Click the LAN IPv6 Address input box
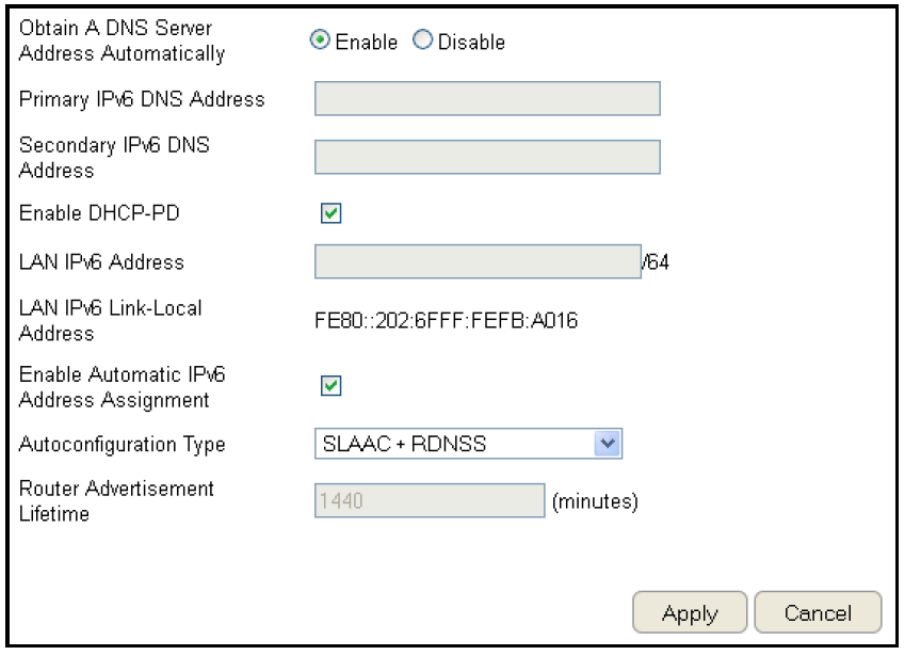904x655 pixels. tap(478, 262)
